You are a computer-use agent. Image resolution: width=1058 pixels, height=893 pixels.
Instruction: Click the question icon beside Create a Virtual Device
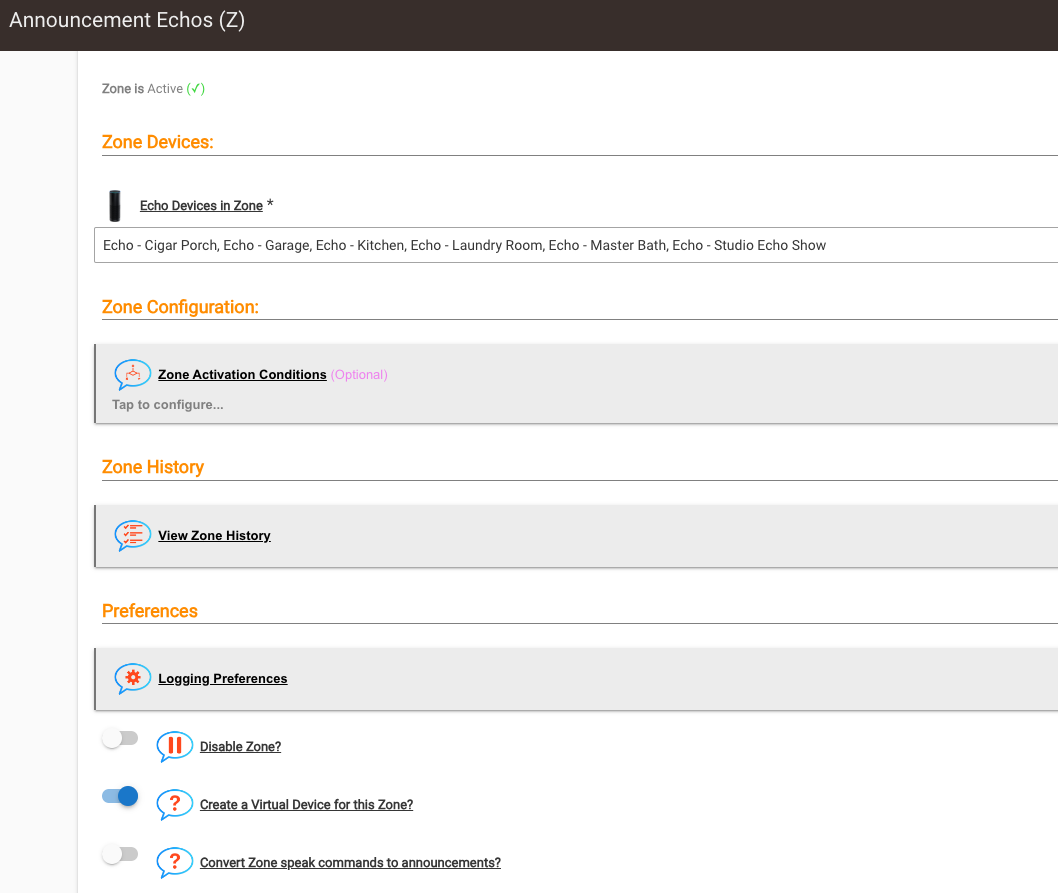click(174, 805)
